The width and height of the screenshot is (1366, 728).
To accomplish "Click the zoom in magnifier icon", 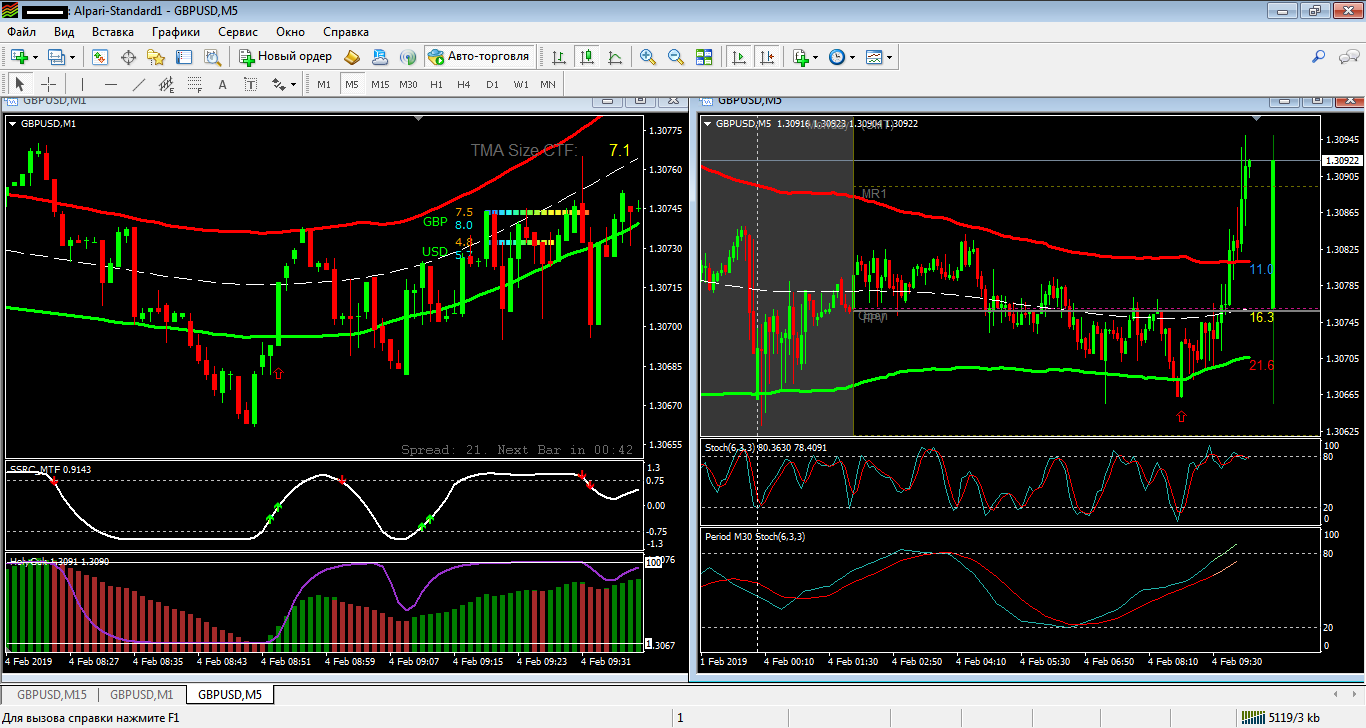I will click(648, 57).
